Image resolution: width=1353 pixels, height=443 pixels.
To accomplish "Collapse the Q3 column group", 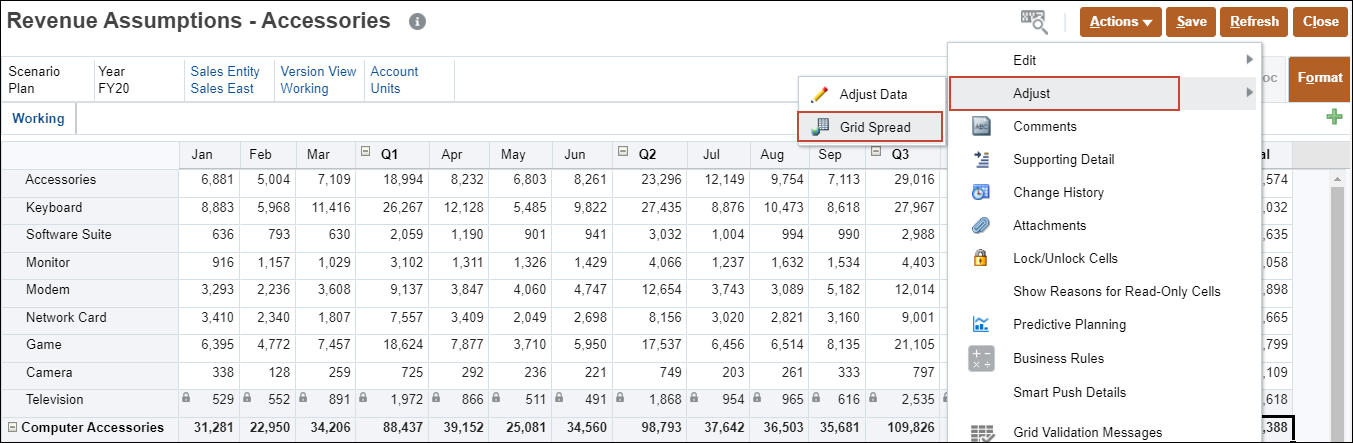I will coord(876,153).
